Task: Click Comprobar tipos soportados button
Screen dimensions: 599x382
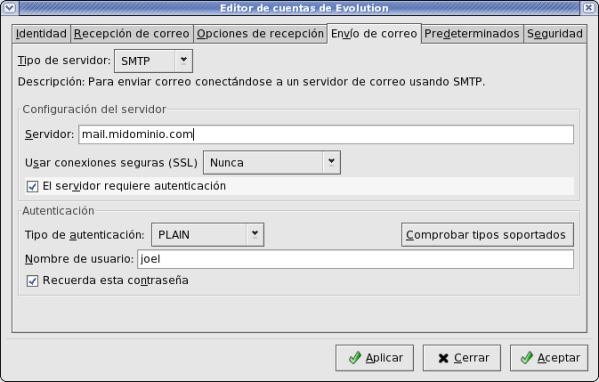Action: pos(487,235)
